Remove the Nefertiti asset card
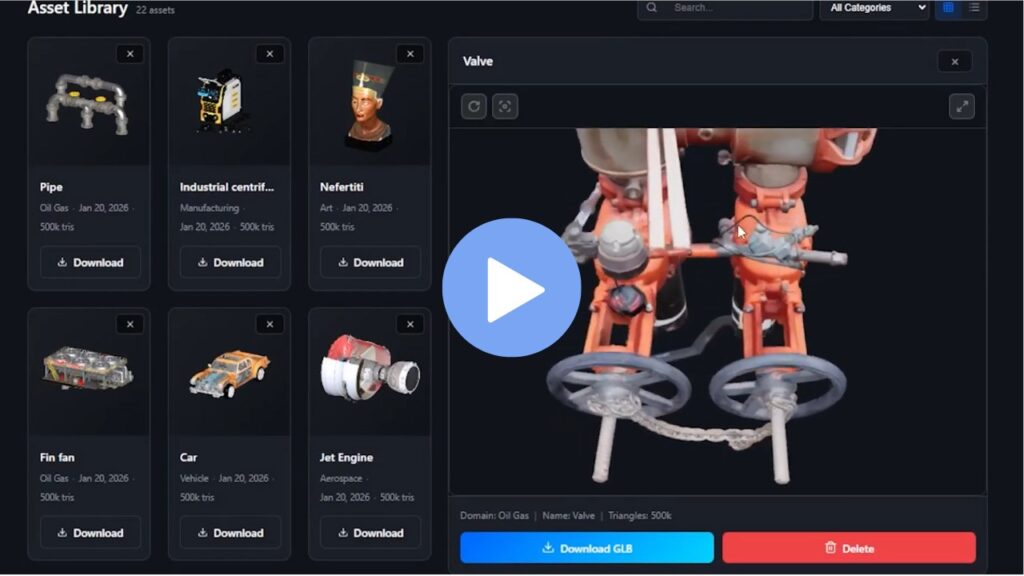Image resolution: width=1024 pixels, height=576 pixels. [410, 54]
